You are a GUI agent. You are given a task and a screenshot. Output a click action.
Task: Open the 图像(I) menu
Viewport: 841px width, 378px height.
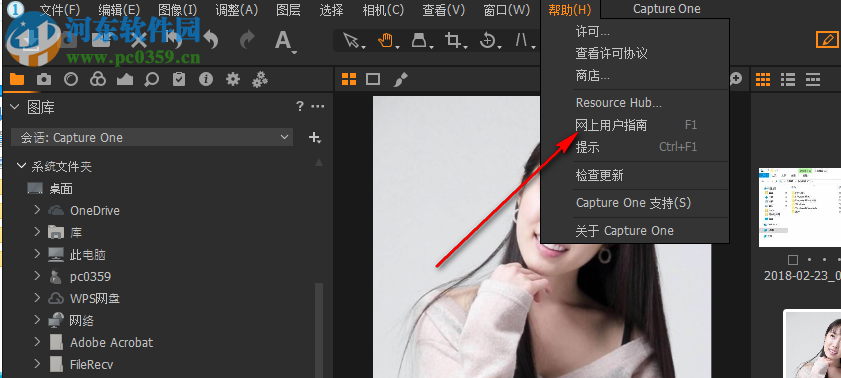coord(178,9)
